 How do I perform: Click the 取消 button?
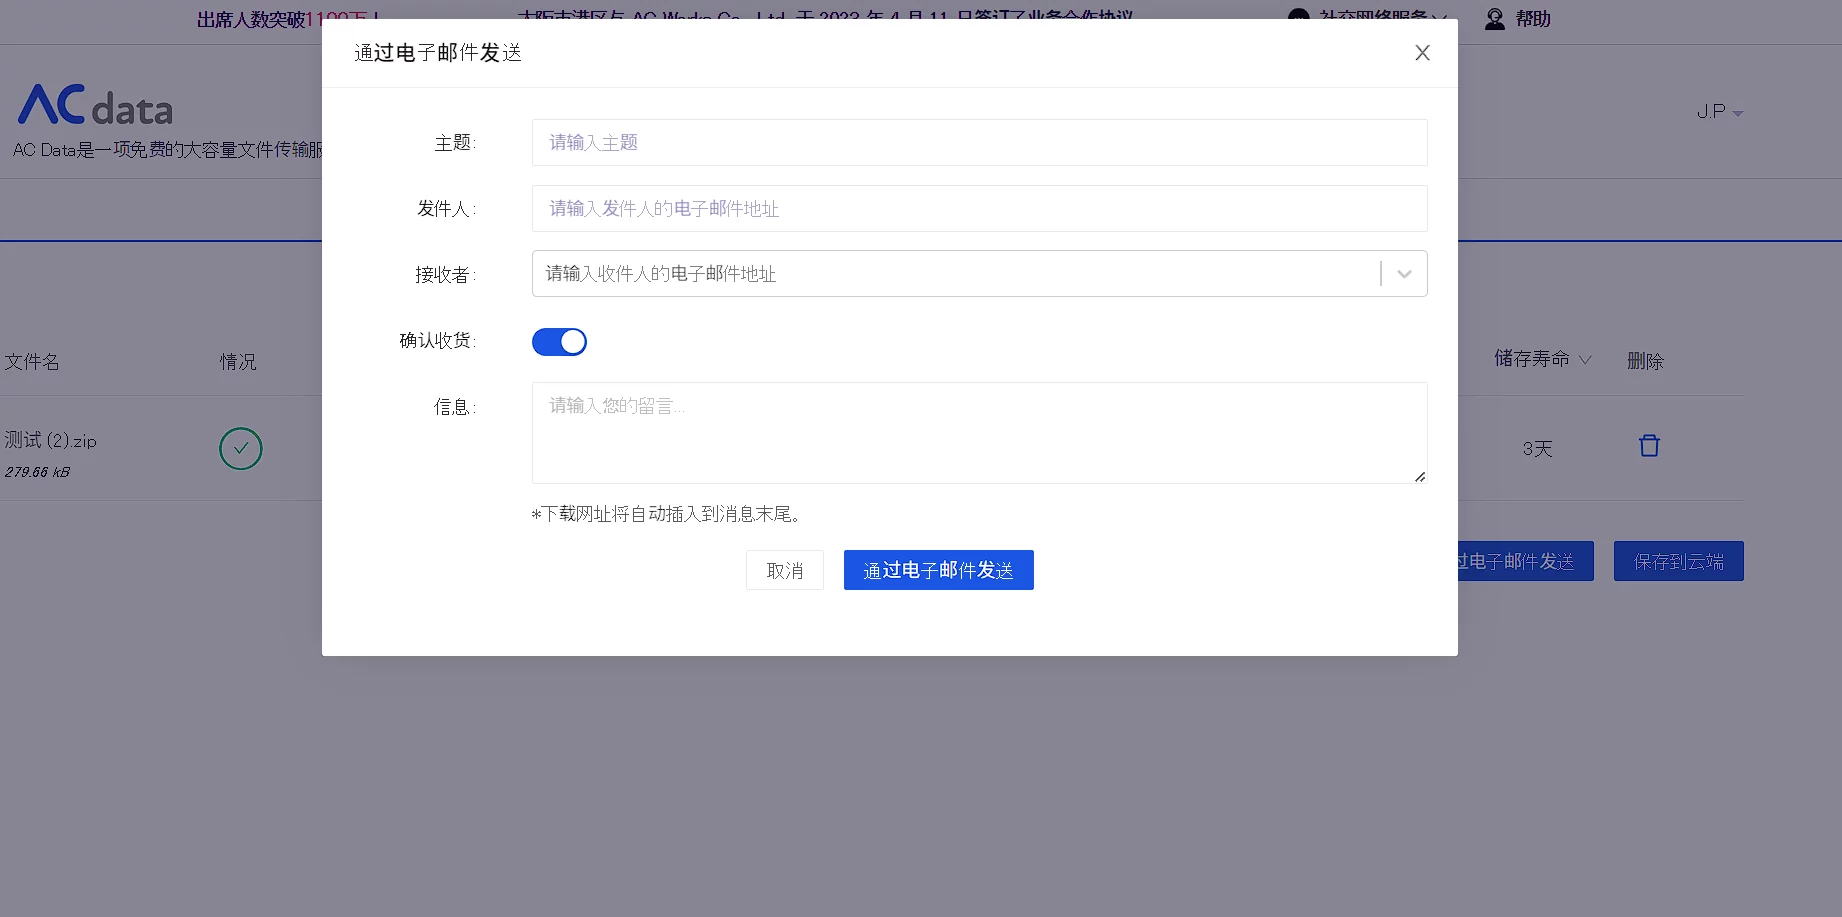tap(785, 570)
